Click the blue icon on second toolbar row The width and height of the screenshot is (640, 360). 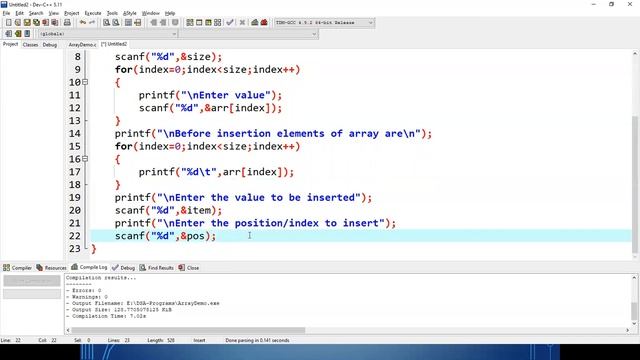click(x=27, y=33)
